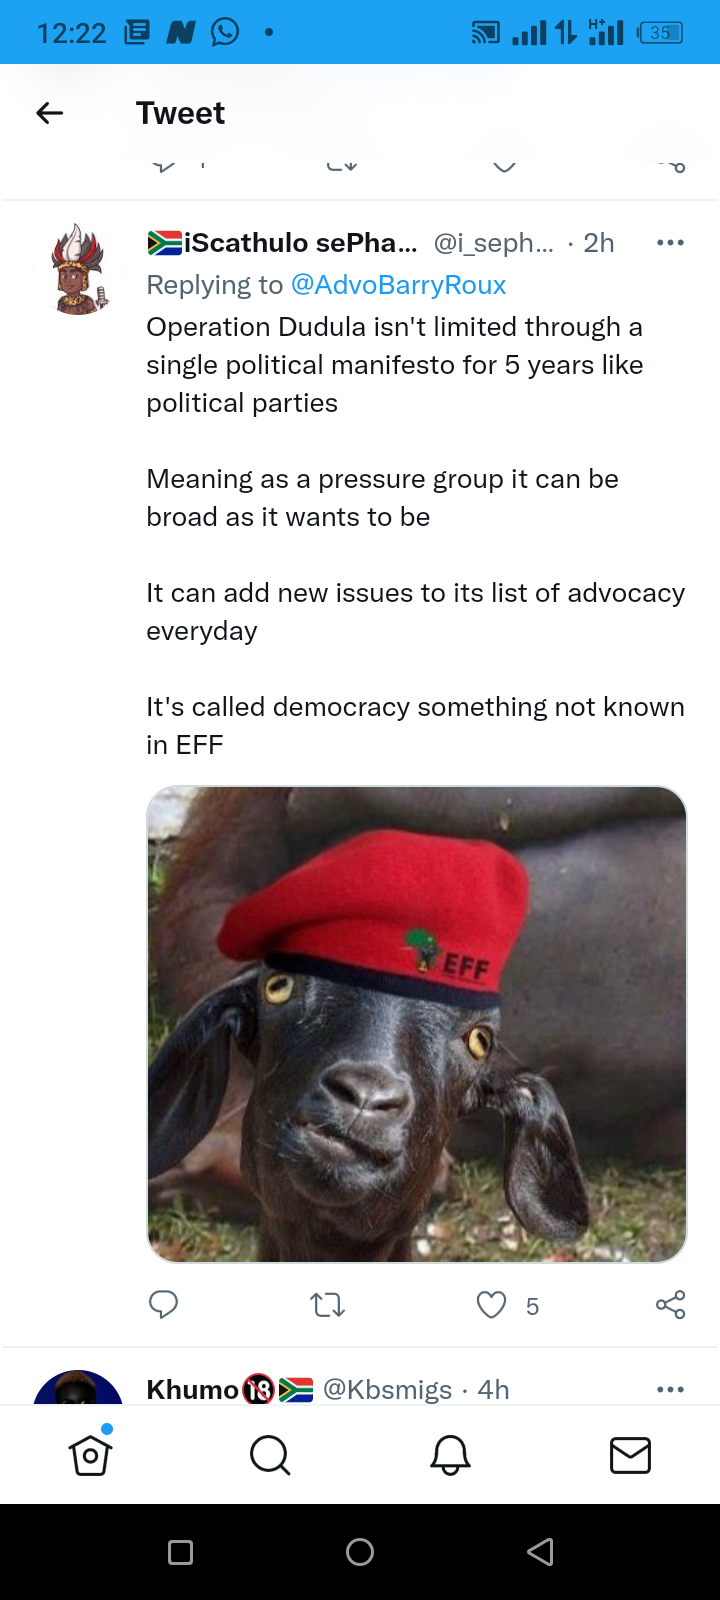Open more options on iScathulo's tweet
Screen dimensions: 720x1600
(670, 243)
